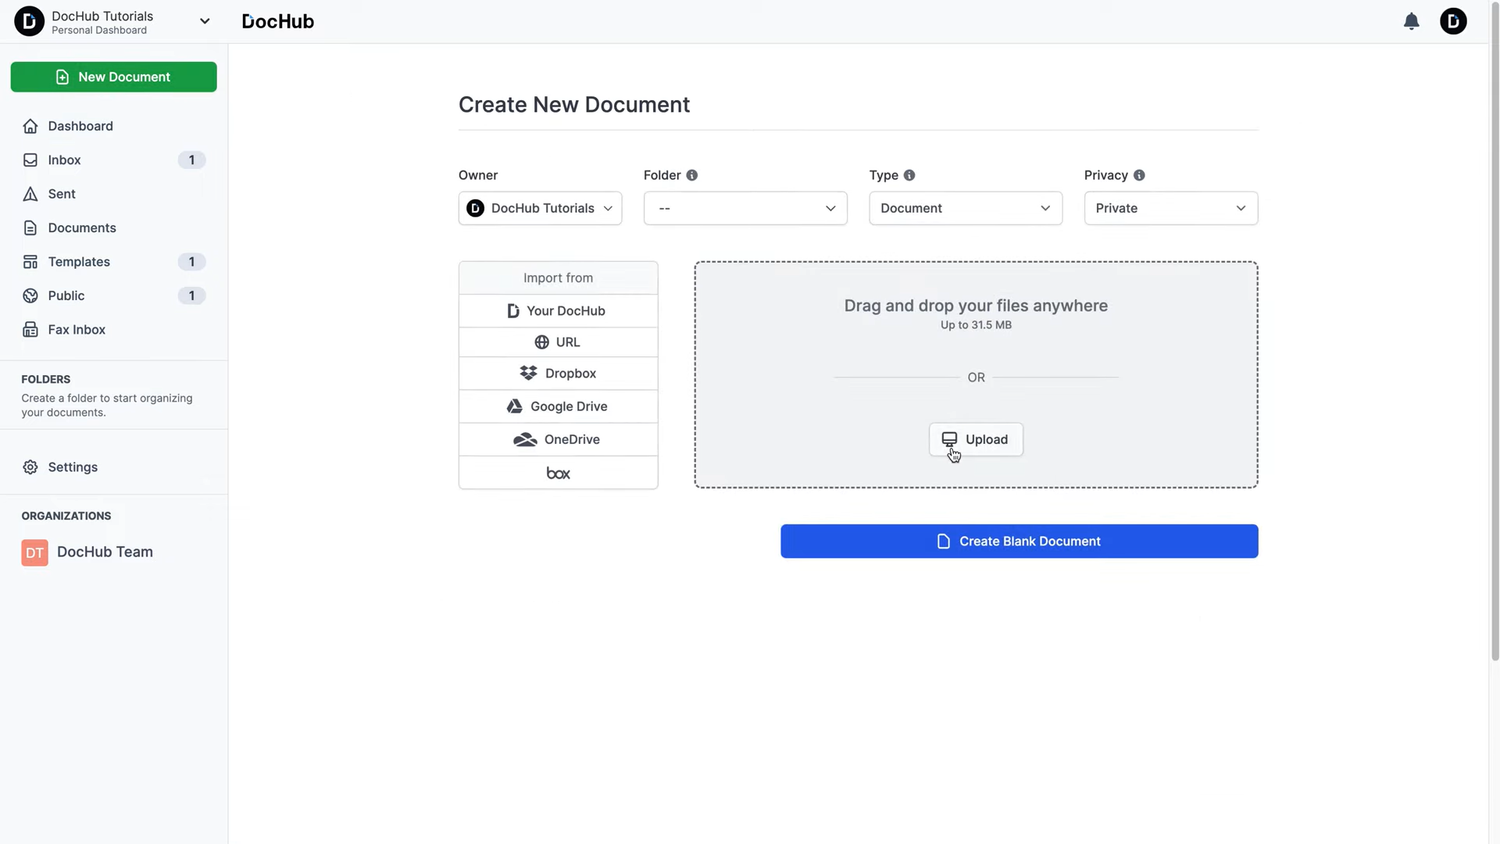Click the FOLDERS section label
Screen dimensions: 1500x844
tap(46, 380)
